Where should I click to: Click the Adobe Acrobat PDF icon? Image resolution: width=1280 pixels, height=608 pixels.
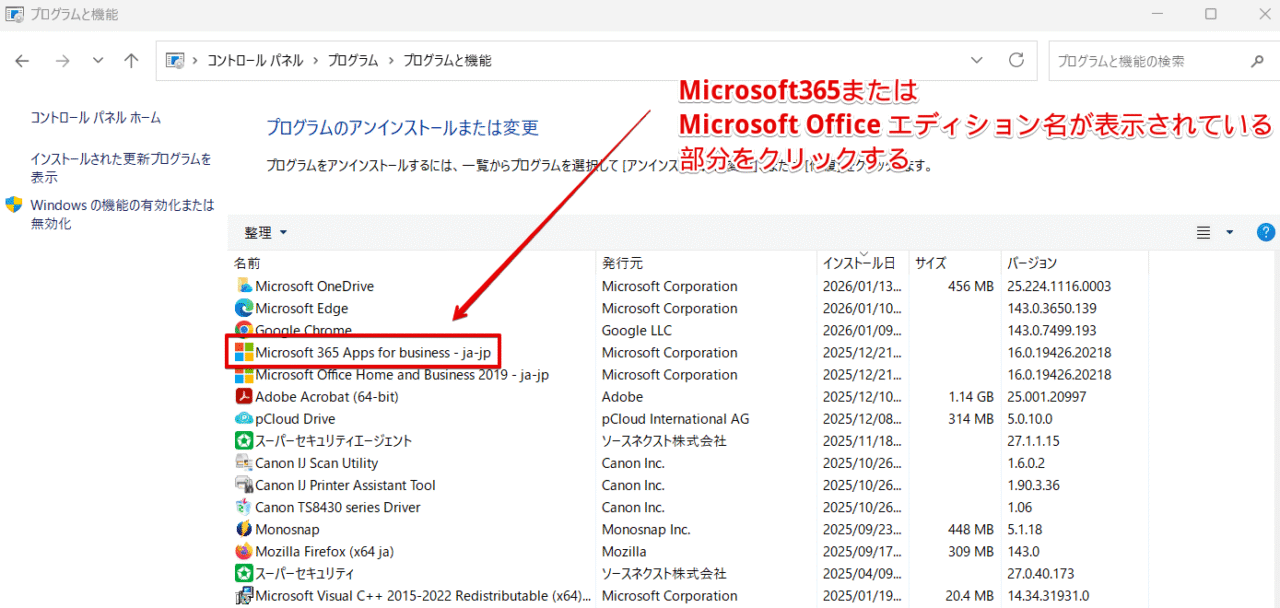point(243,396)
